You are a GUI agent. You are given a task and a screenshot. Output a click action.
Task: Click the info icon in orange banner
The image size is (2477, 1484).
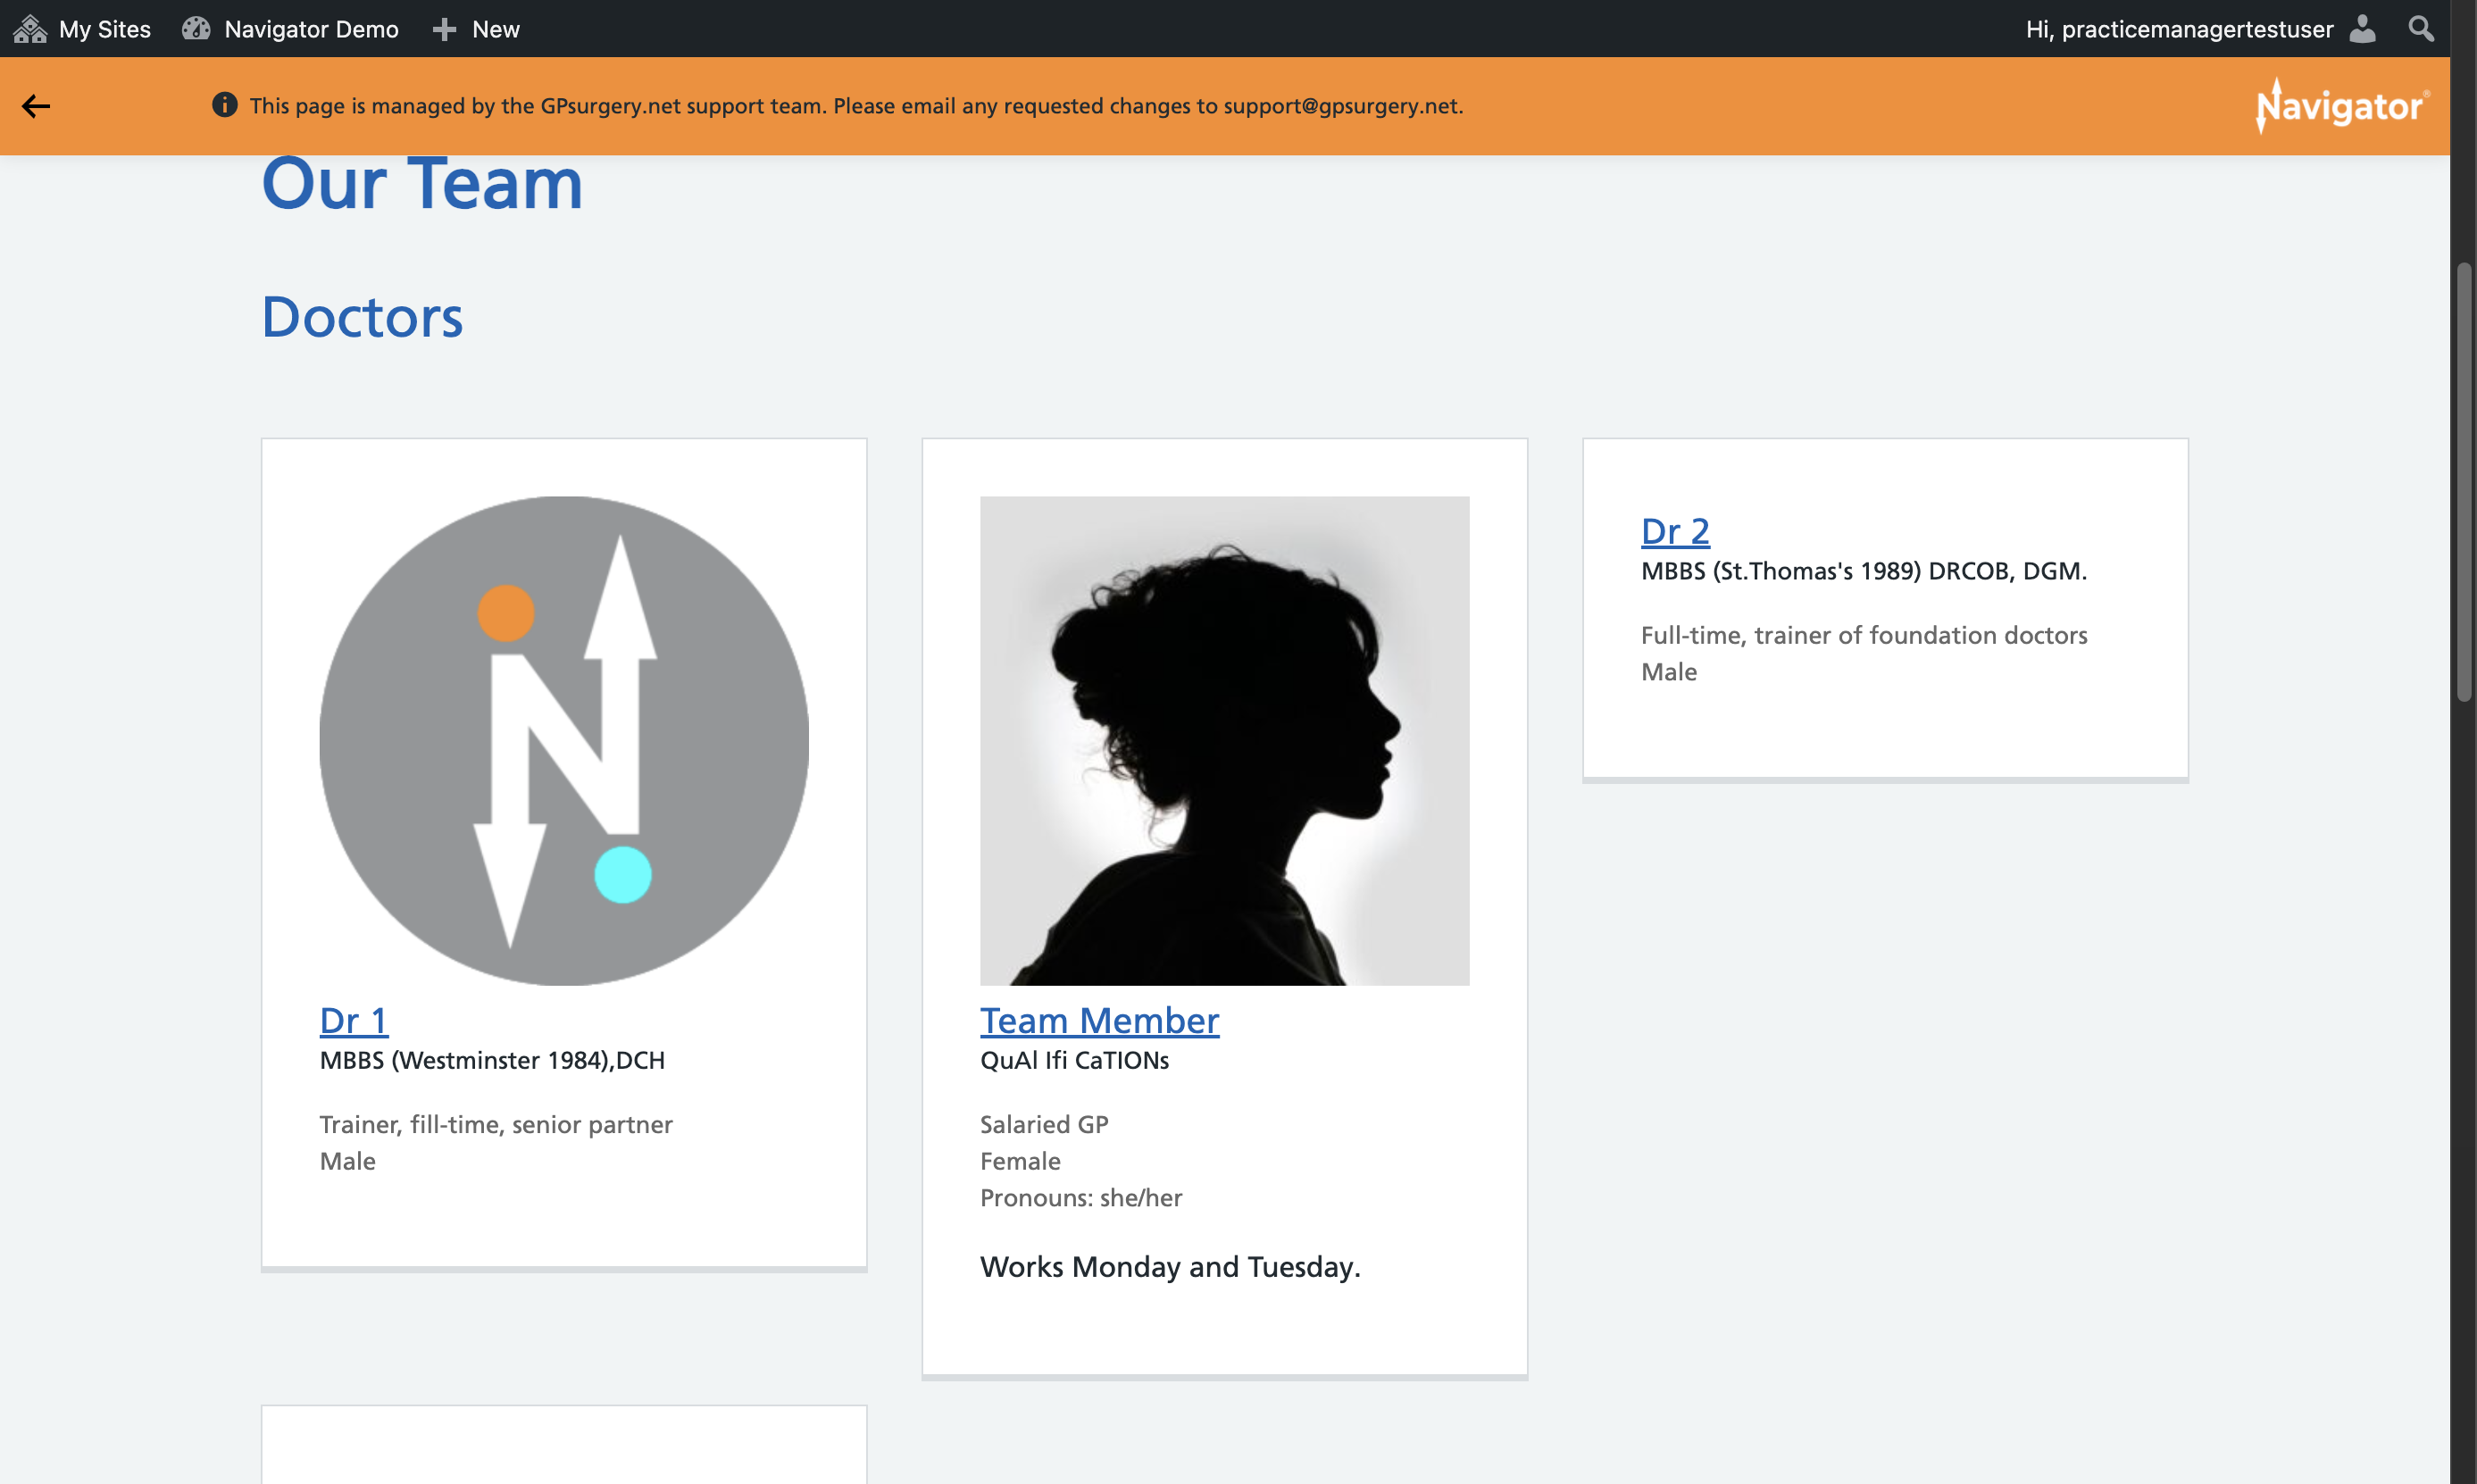click(x=224, y=105)
